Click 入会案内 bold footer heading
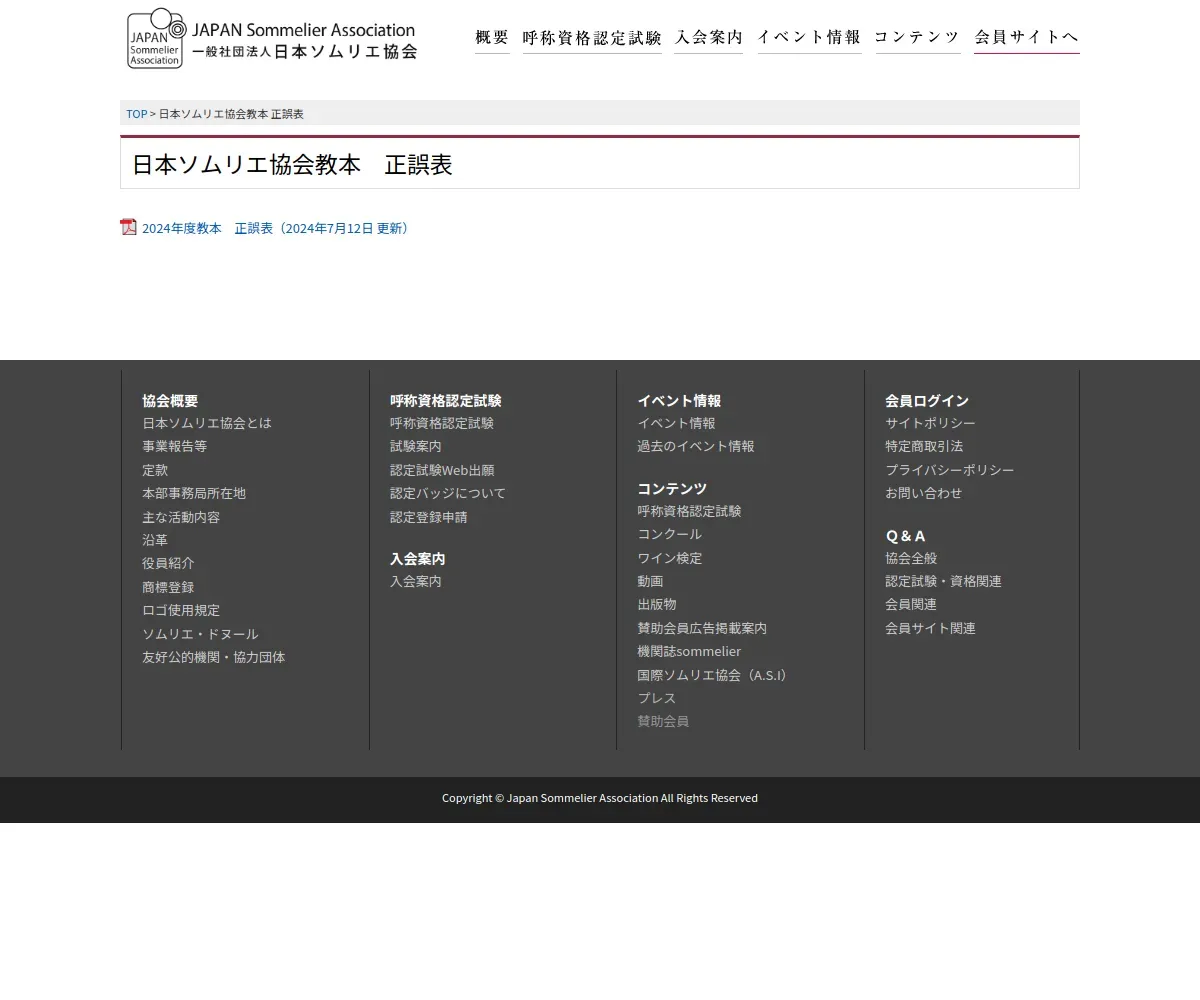 click(417, 558)
